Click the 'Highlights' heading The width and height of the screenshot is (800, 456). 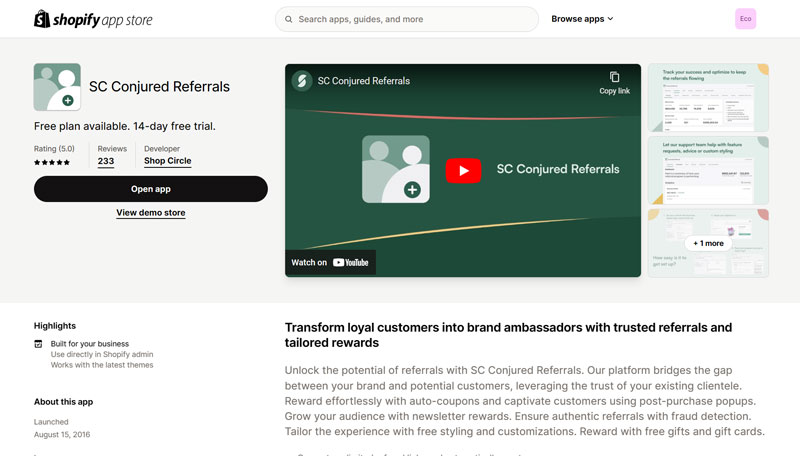55,325
